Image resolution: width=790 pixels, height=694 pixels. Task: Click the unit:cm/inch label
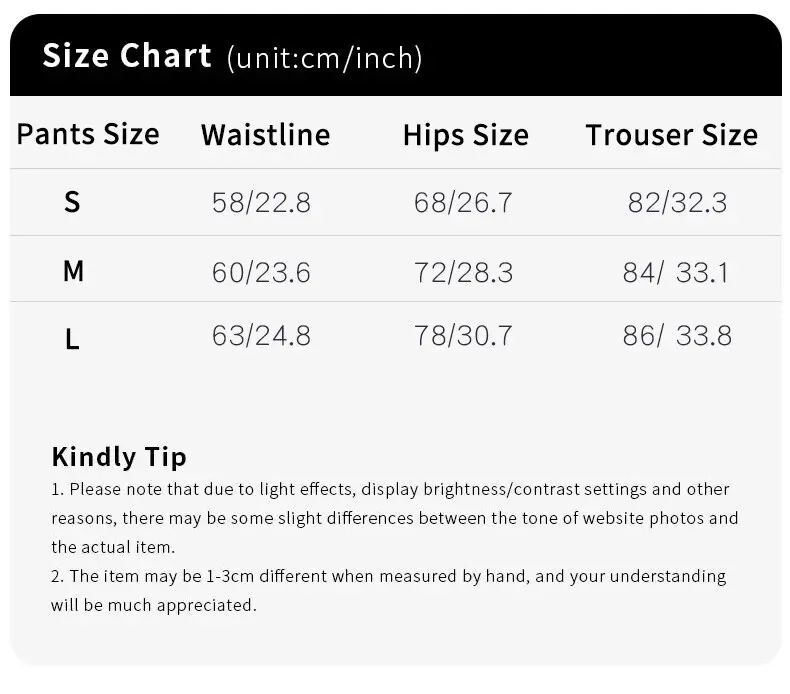[324, 58]
